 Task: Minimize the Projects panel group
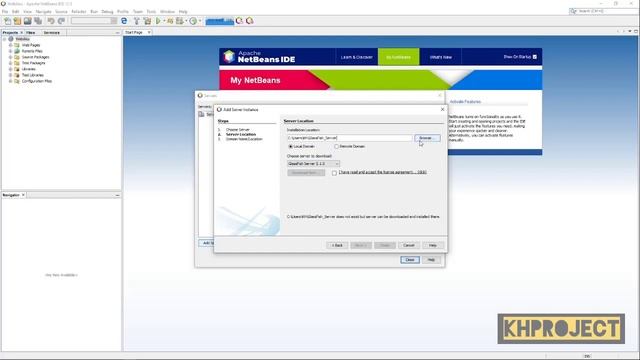coord(118,33)
